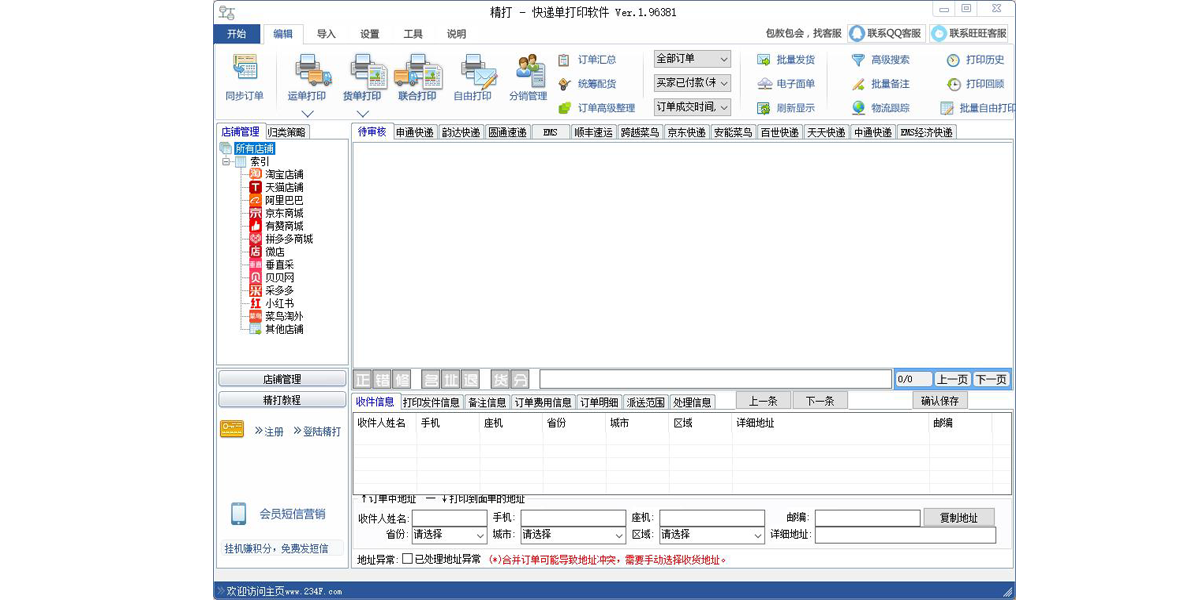Click the 复制地址 button
The image size is (1200, 600).
959,518
